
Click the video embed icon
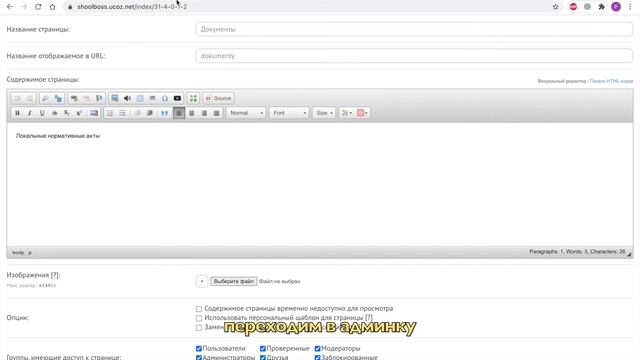coord(177,98)
